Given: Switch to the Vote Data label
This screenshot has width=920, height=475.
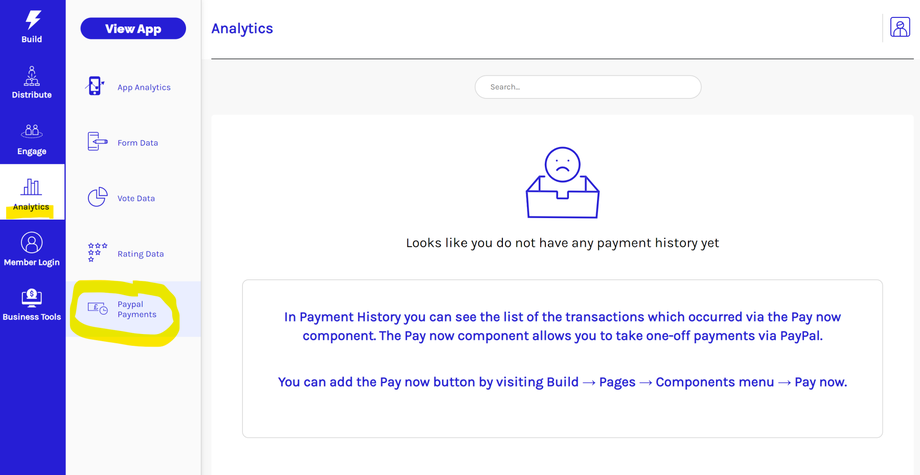Looking at the screenshot, I should [x=136, y=199].
